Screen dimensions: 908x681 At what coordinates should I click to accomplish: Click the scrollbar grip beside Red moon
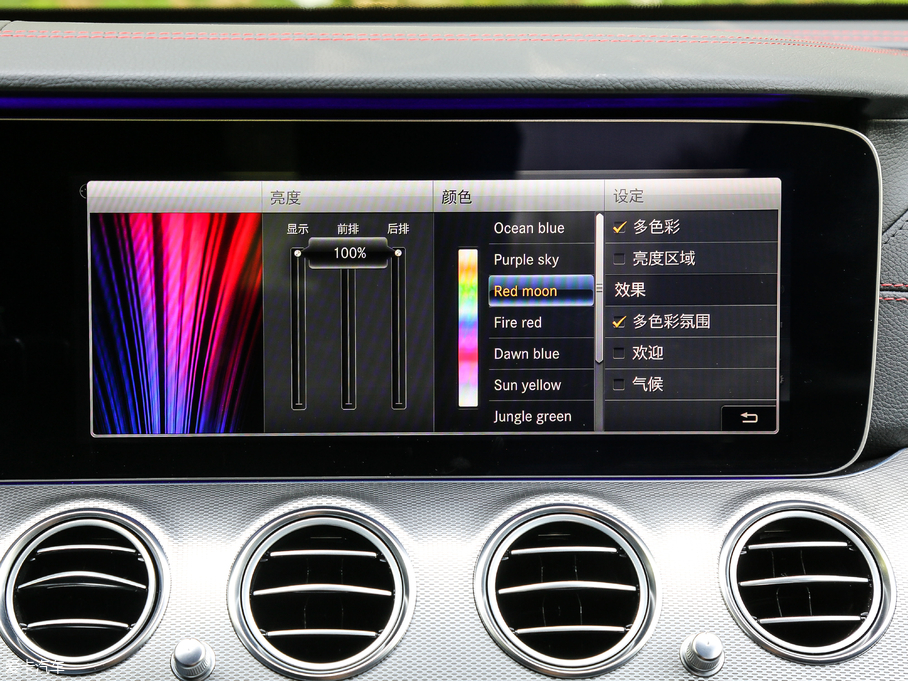pos(600,289)
